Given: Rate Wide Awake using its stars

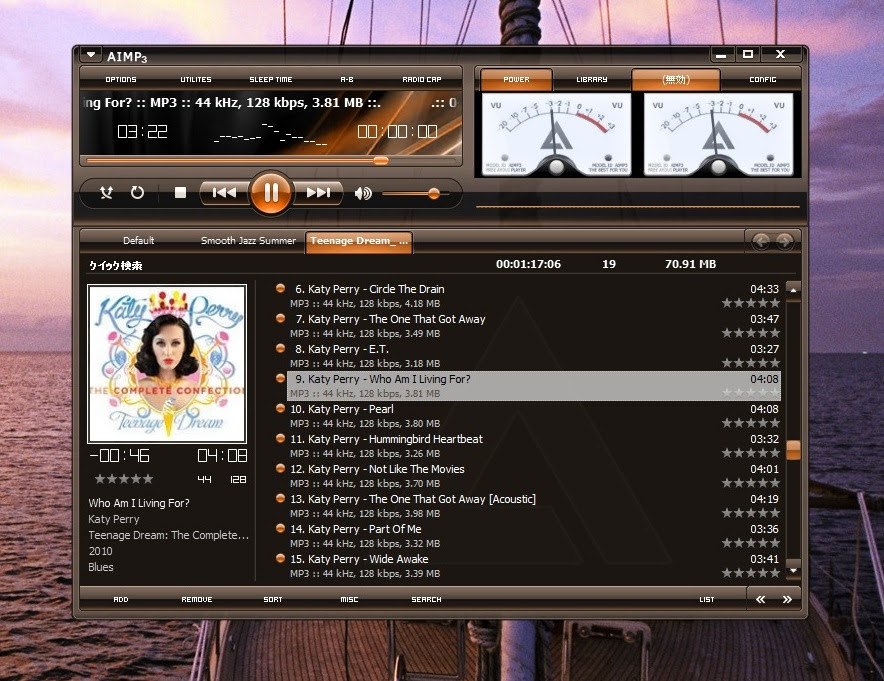Looking at the screenshot, I should (x=751, y=573).
